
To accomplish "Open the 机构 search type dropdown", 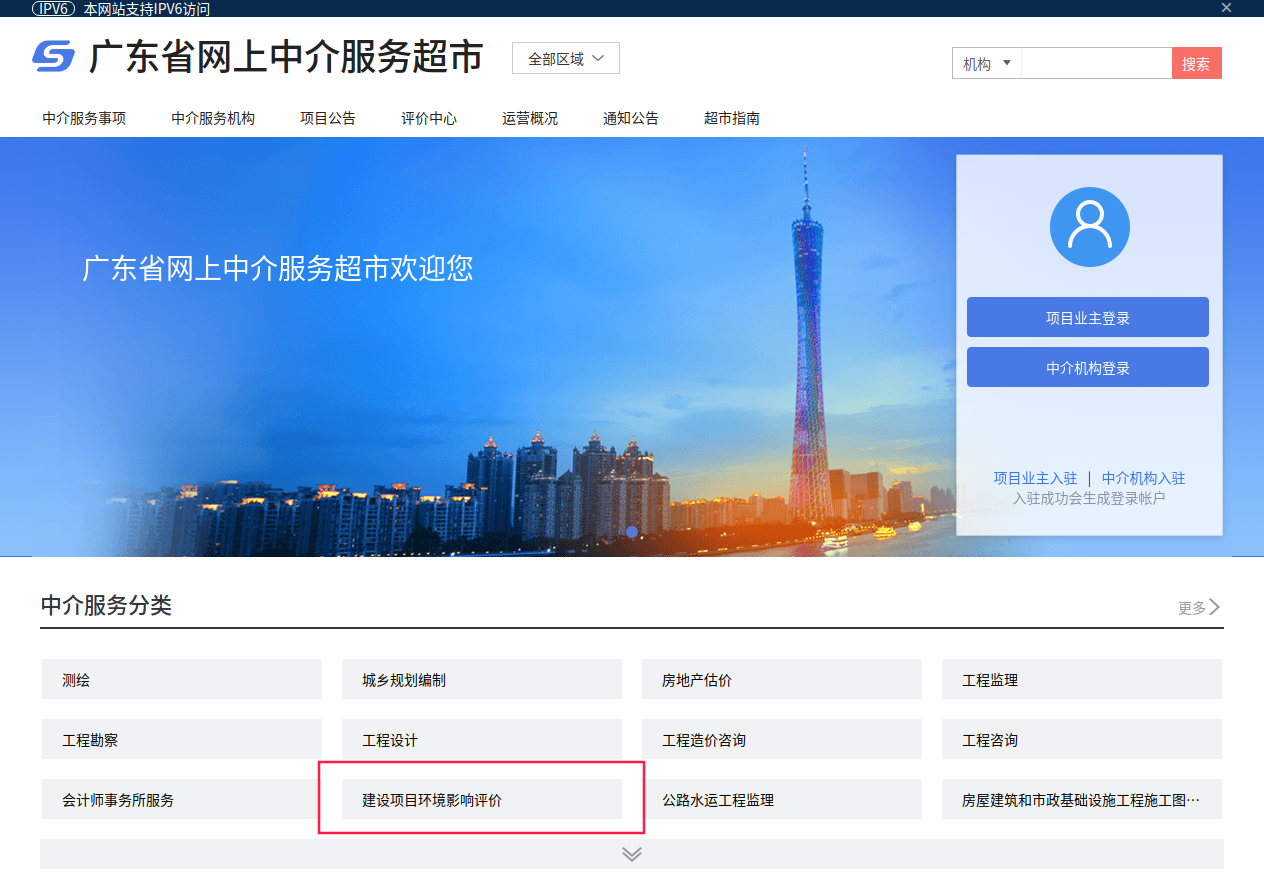I will click(x=987, y=63).
